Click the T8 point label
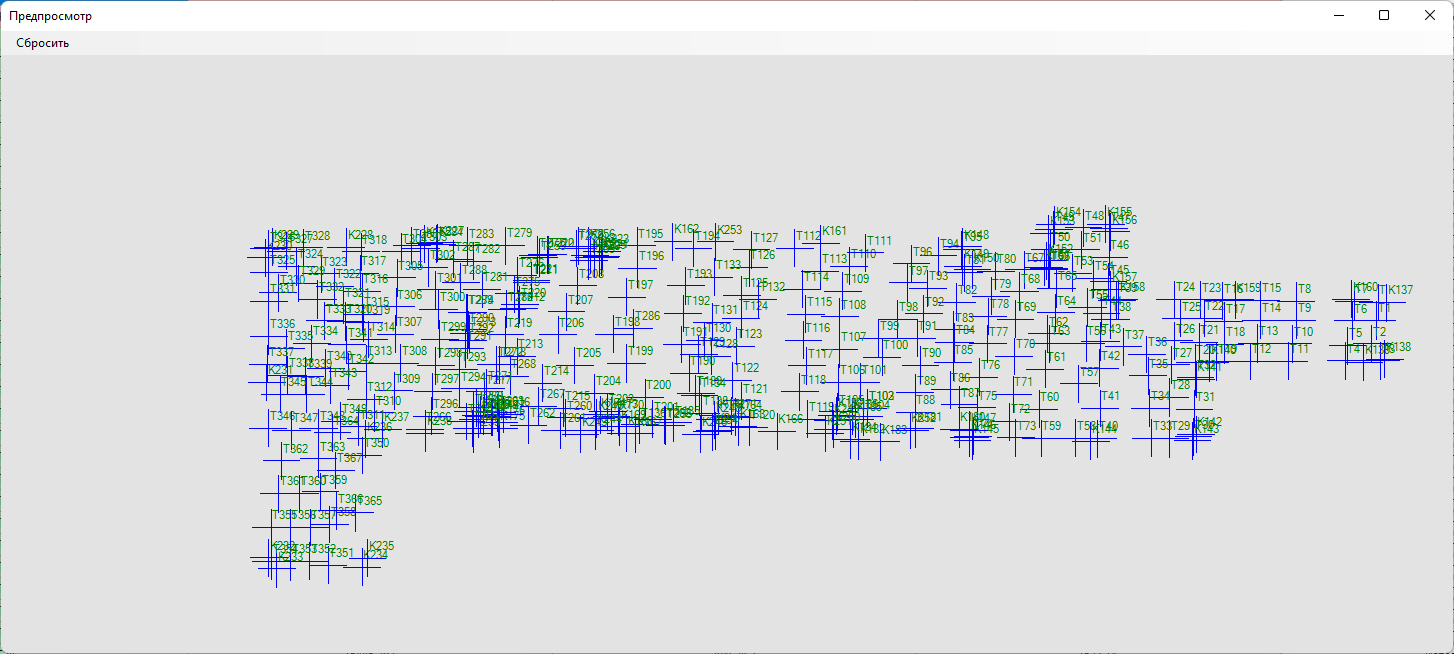This screenshot has height=654, width=1454. tap(1304, 289)
